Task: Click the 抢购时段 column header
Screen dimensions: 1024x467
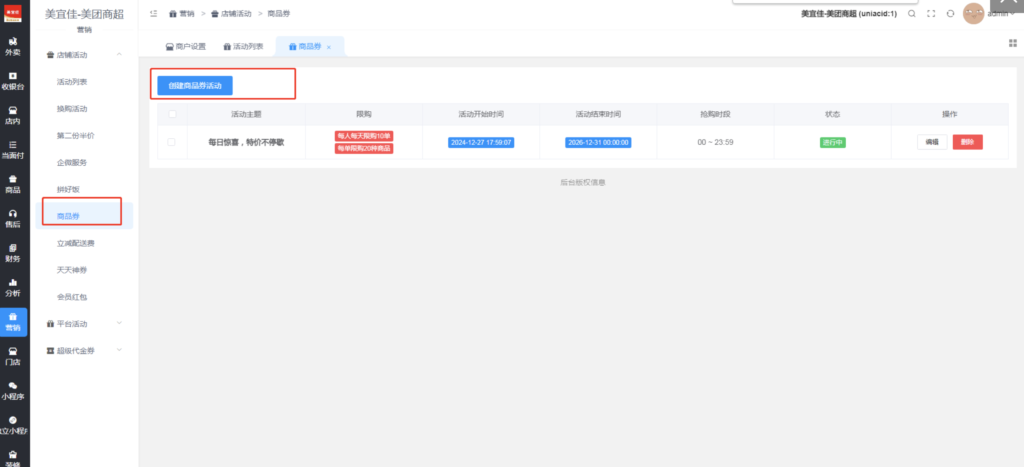Action: click(x=715, y=114)
